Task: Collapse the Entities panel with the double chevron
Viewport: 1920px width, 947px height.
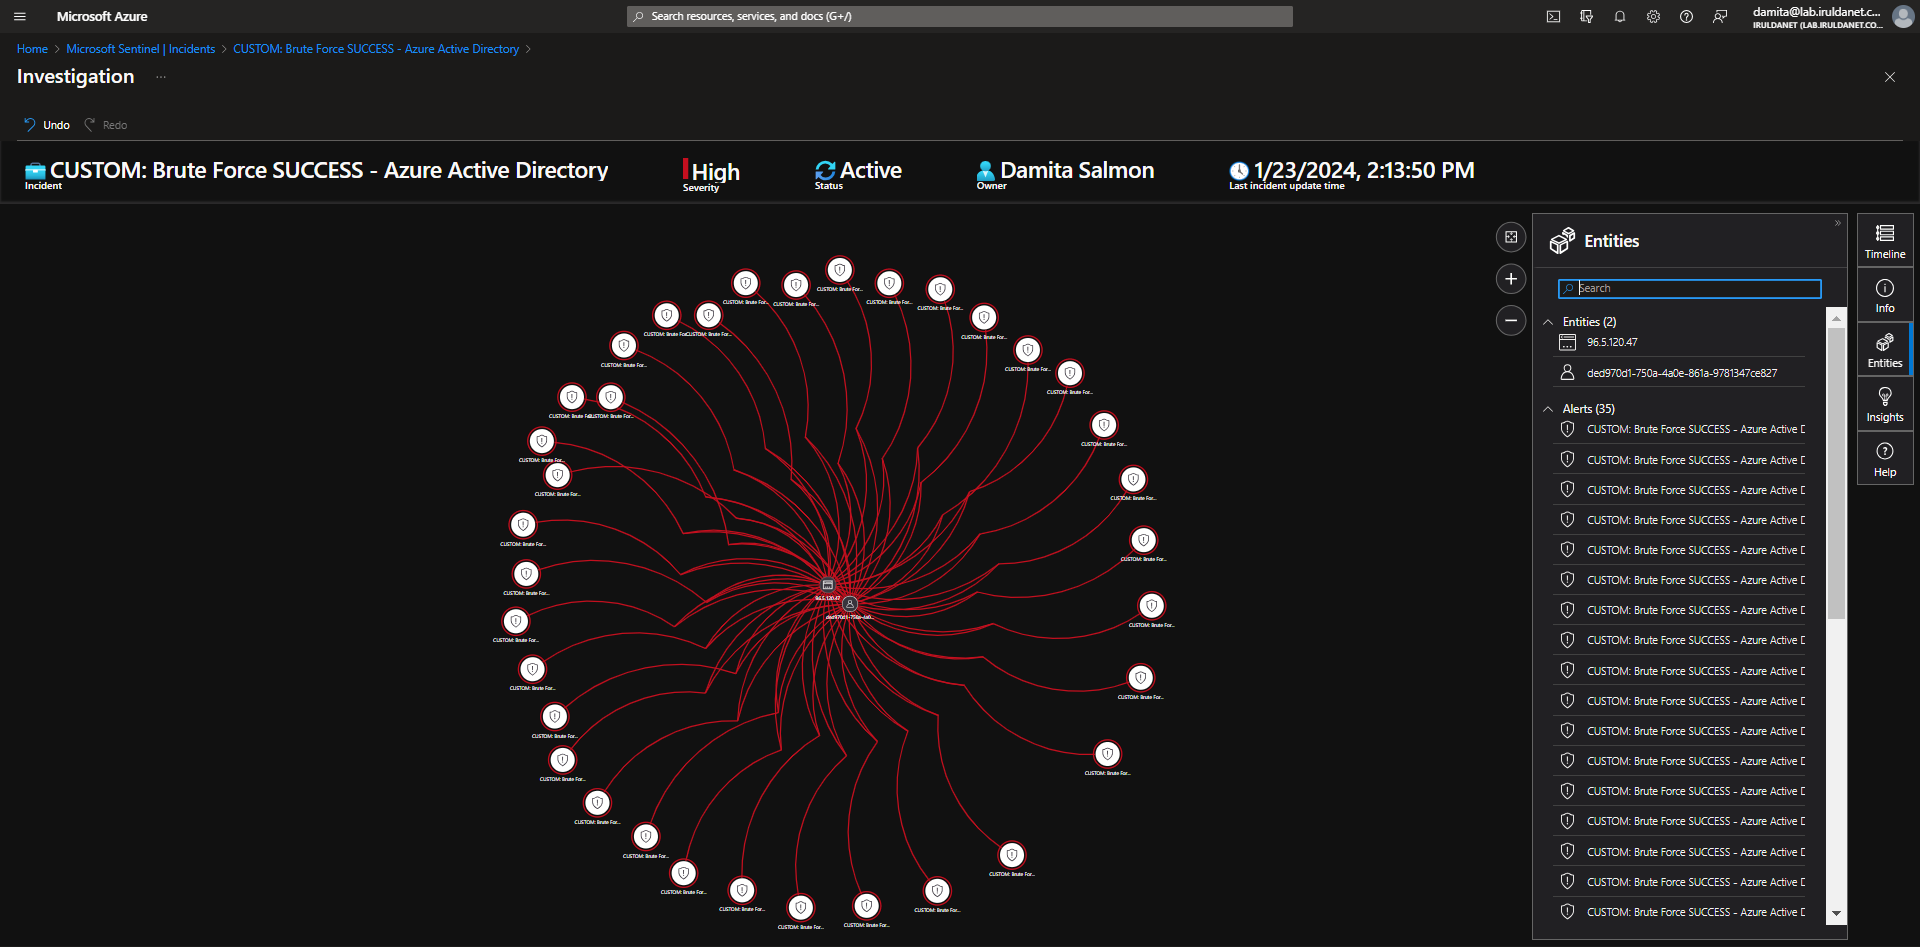Action: point(1838,223)
